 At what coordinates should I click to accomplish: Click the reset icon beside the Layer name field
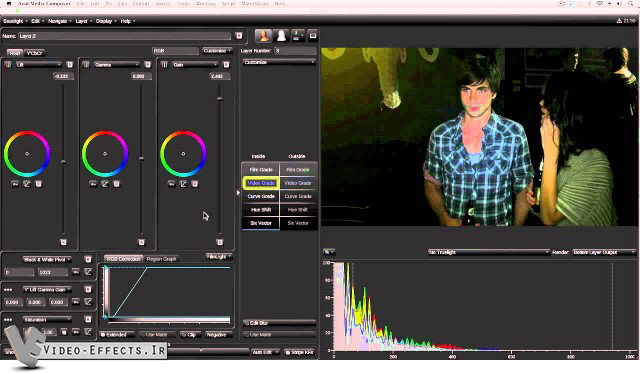239,36
